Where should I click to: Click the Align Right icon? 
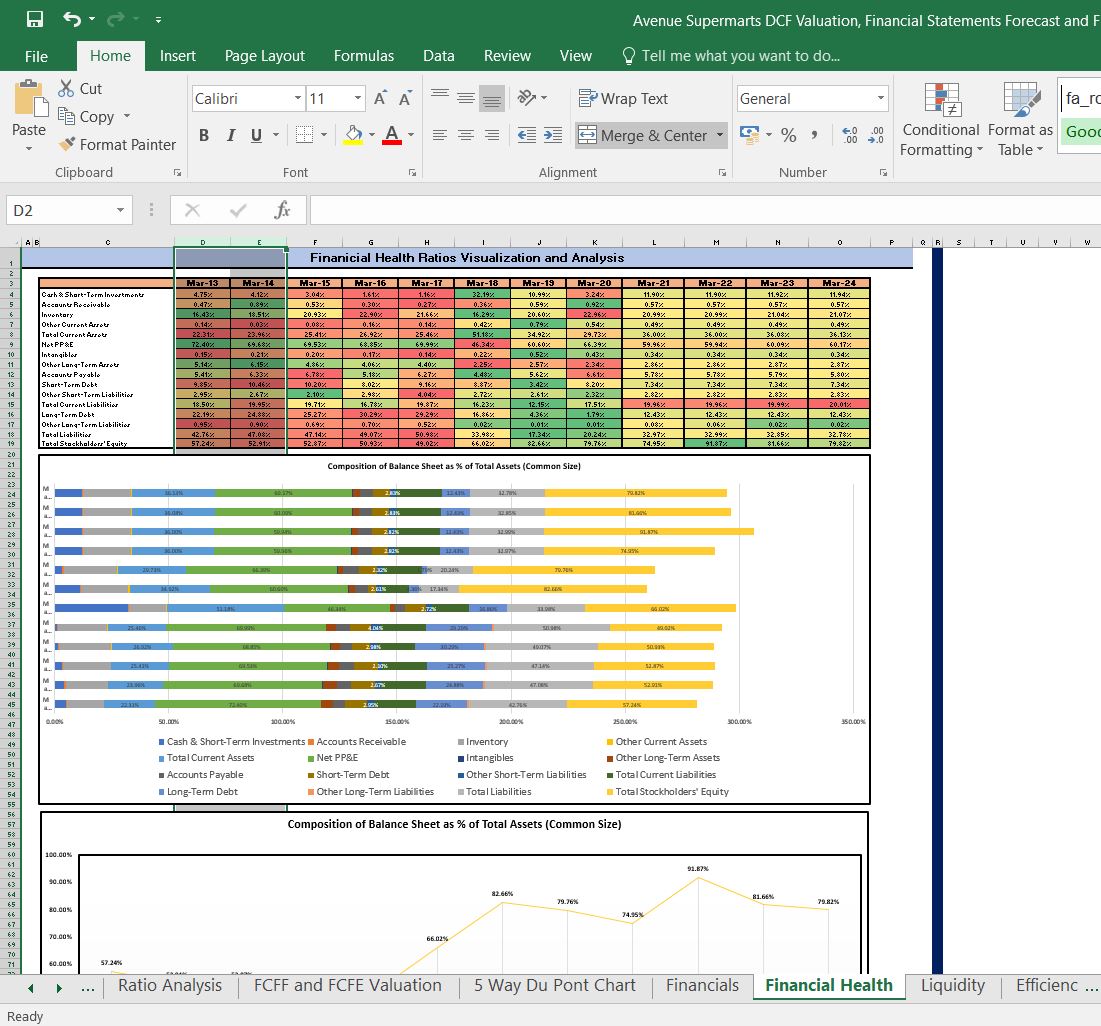[492, 135]
